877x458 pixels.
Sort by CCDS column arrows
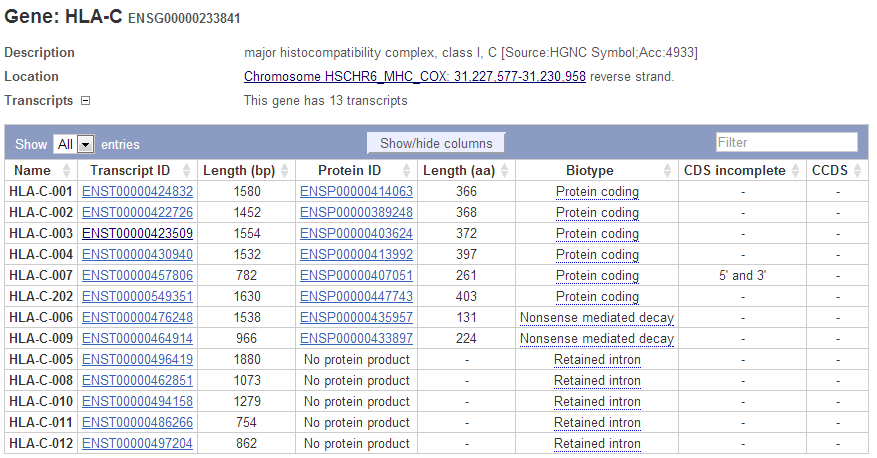pyautogui.click(x=858, y=171)
